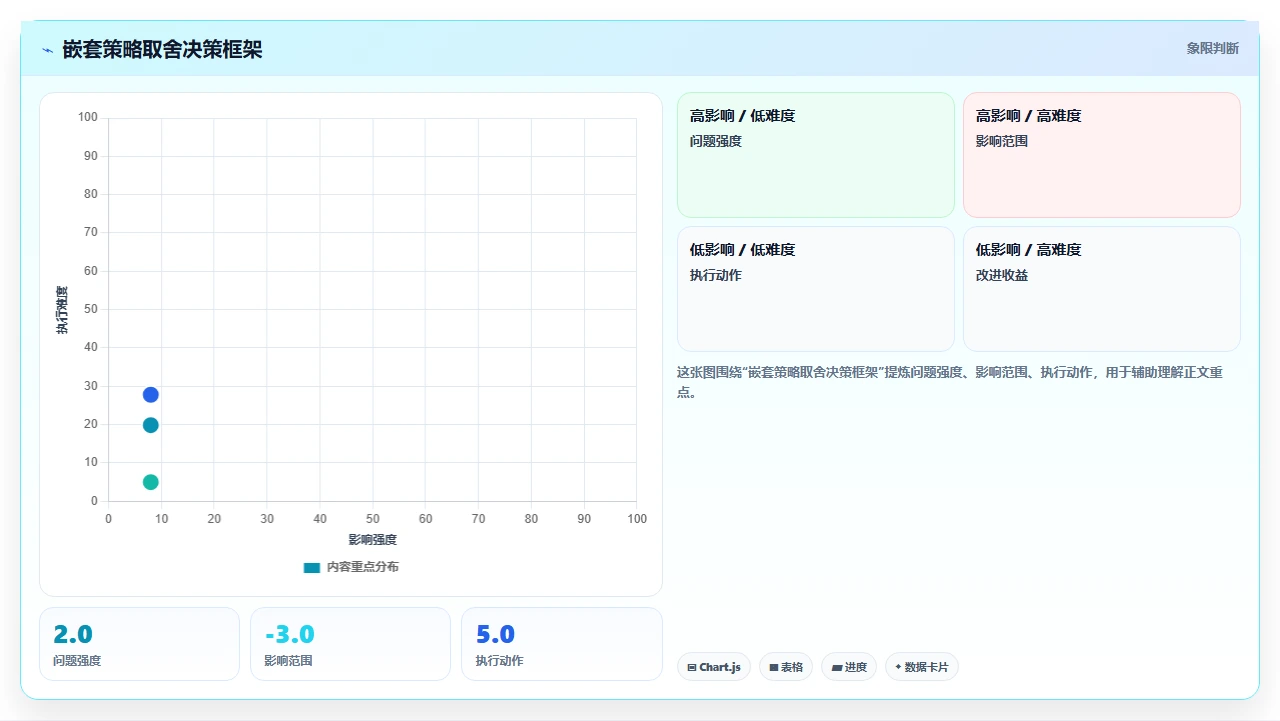Click the teal legend color box
This screenshot has width=1280, height=721.
pyautogui.click(x=312, y=567)
